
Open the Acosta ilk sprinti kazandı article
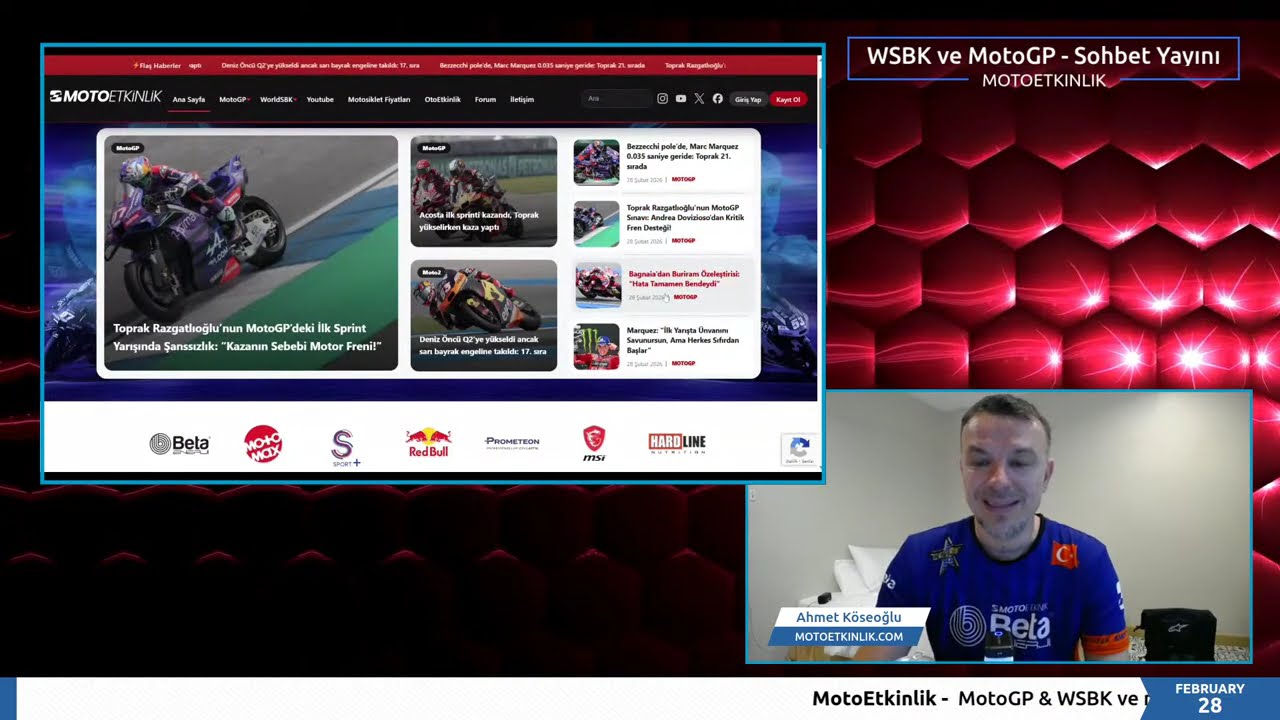479,221
